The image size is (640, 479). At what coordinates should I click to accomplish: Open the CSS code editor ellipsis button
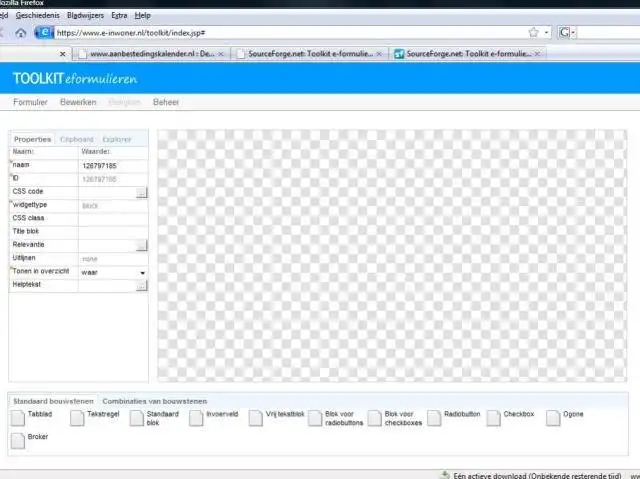click(x=141, y=192)
